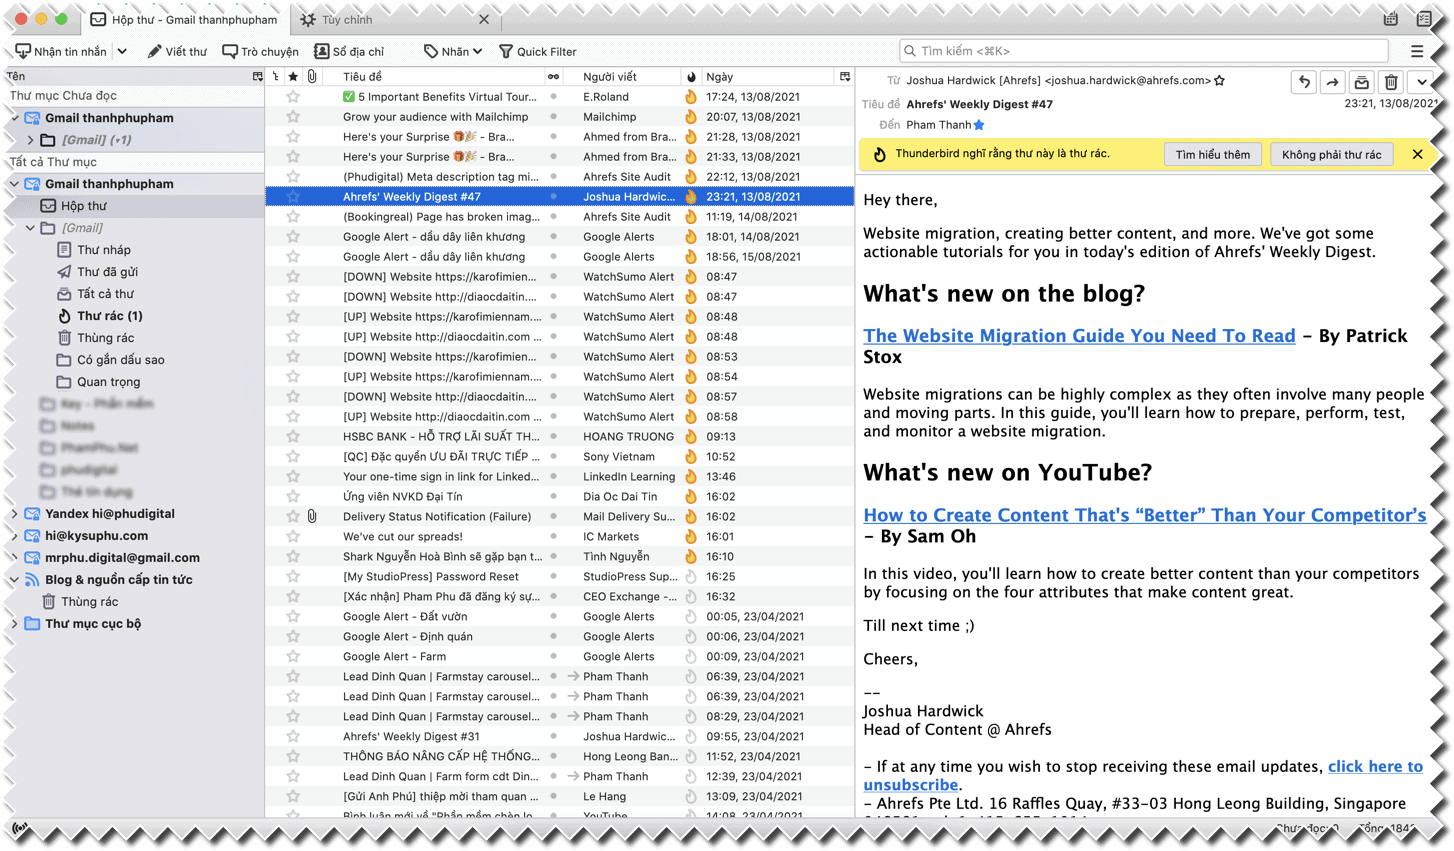1454x851 pixels.
Task: Open the Quan trọng folder
Action: pos(134,382)
